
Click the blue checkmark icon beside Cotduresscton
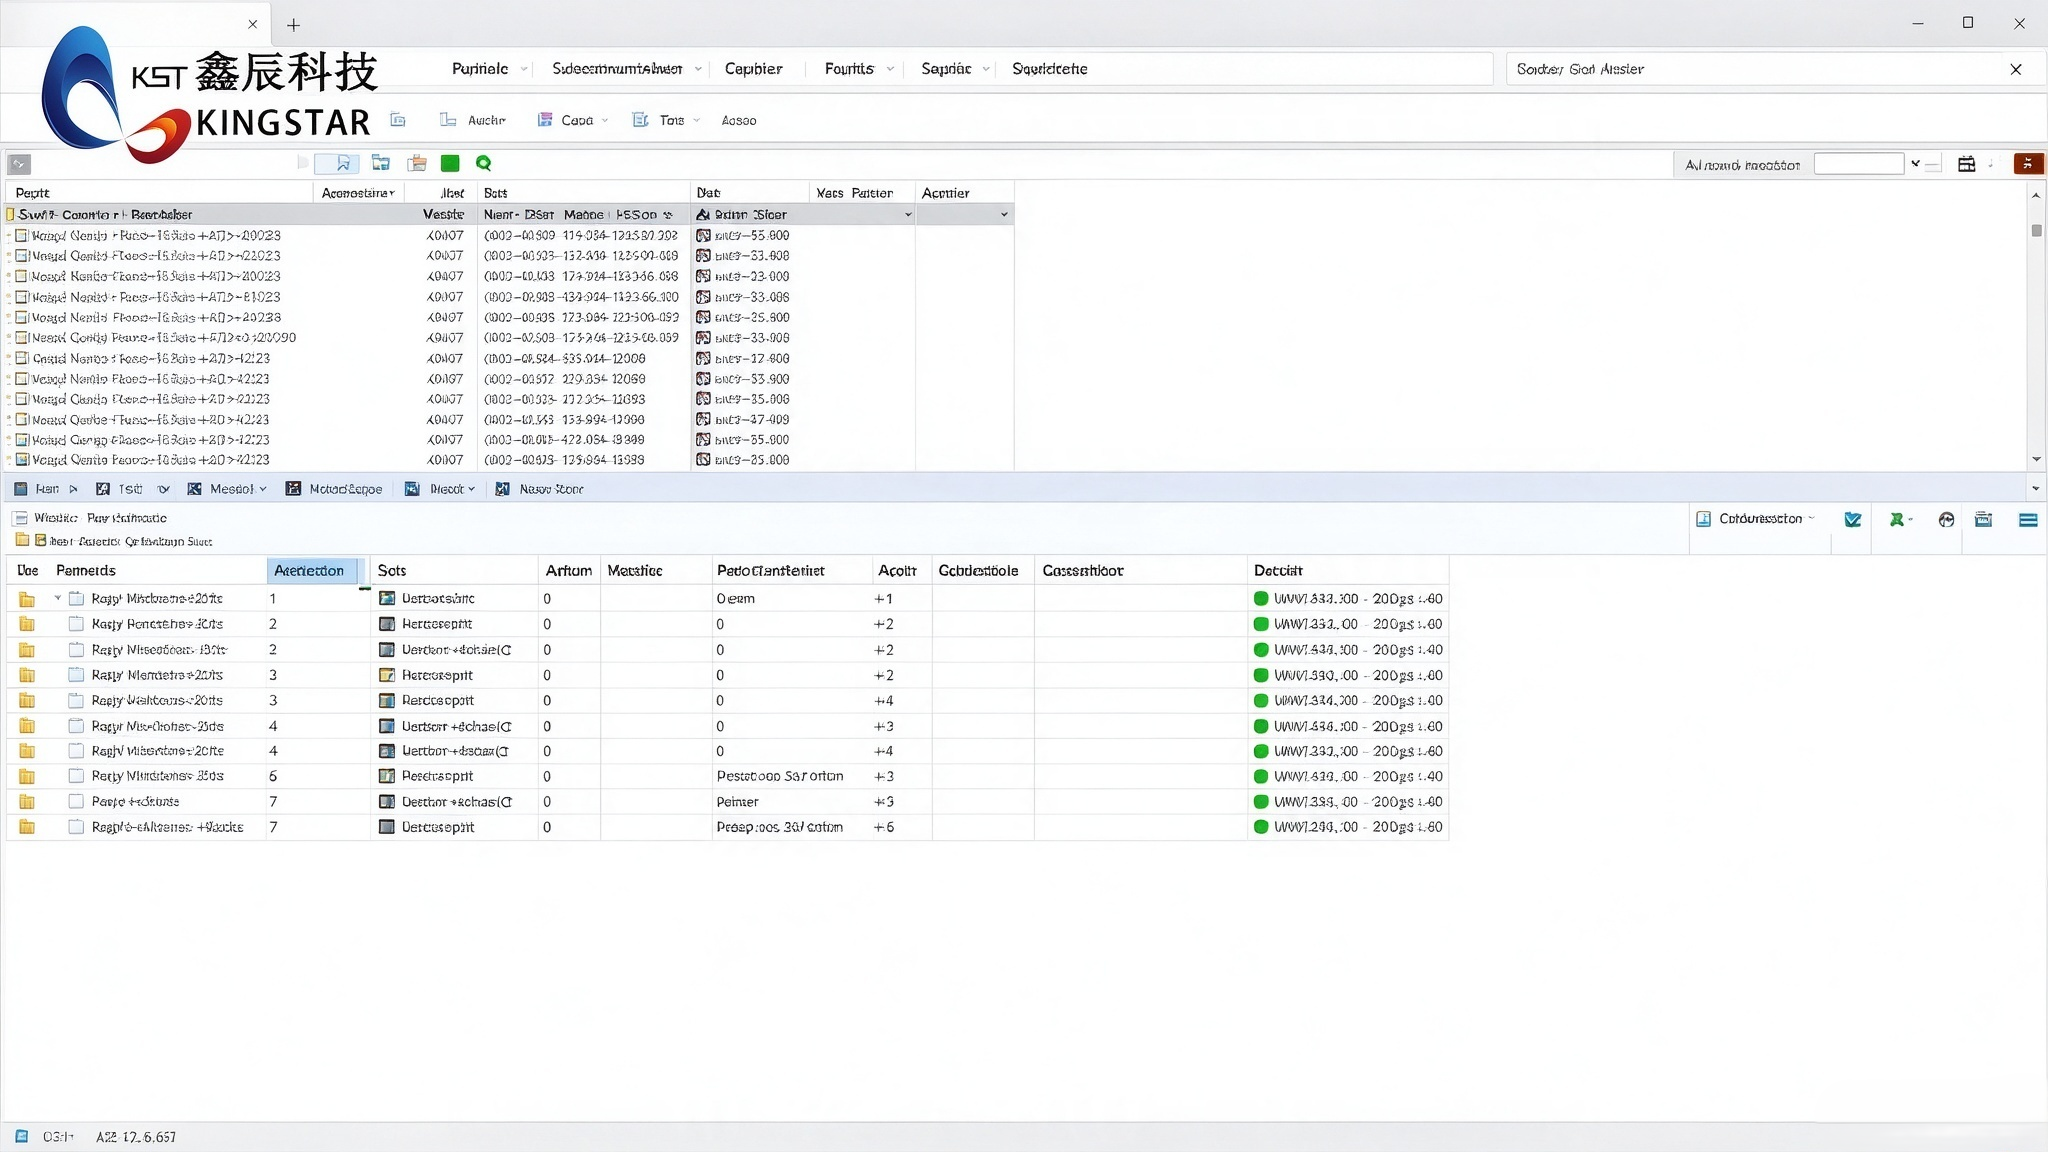(1853, 519)
